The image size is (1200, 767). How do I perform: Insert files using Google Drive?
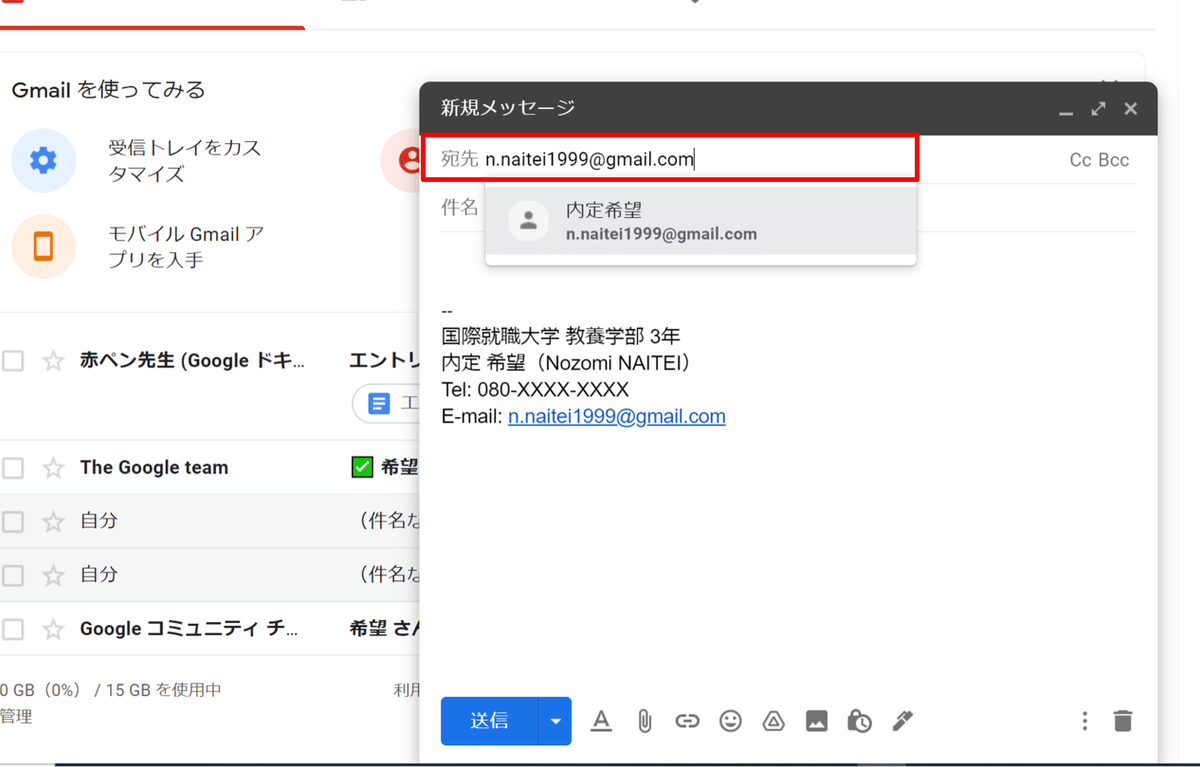[x=773, y=721]
